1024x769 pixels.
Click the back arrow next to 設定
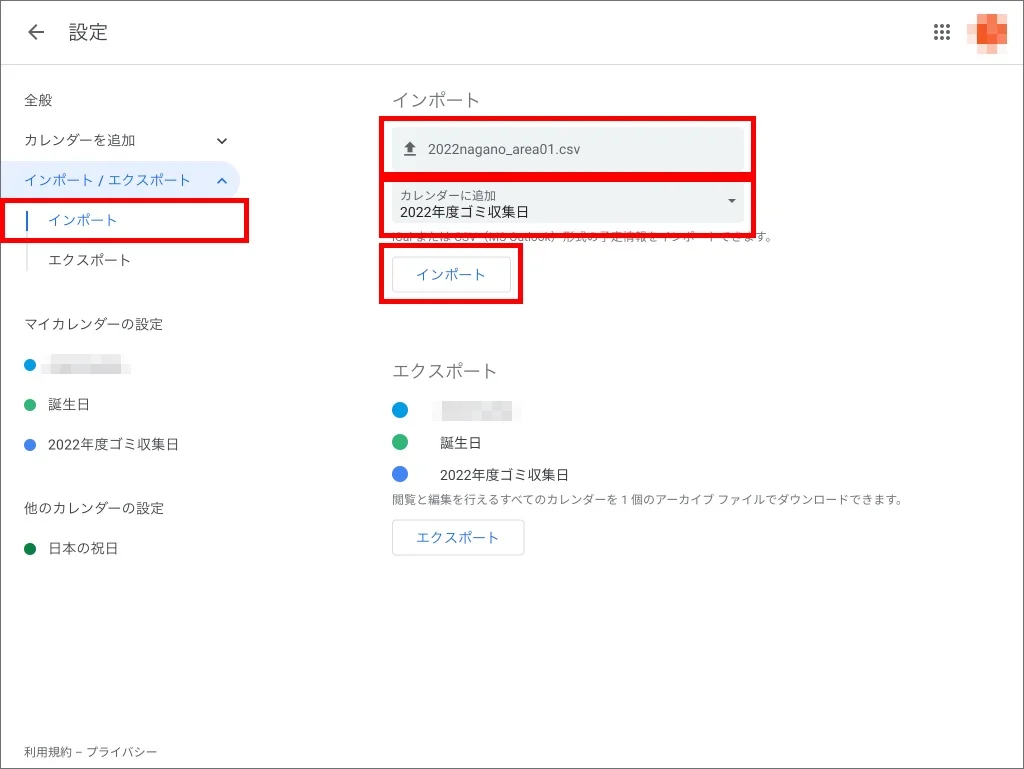tap(36, 32)
